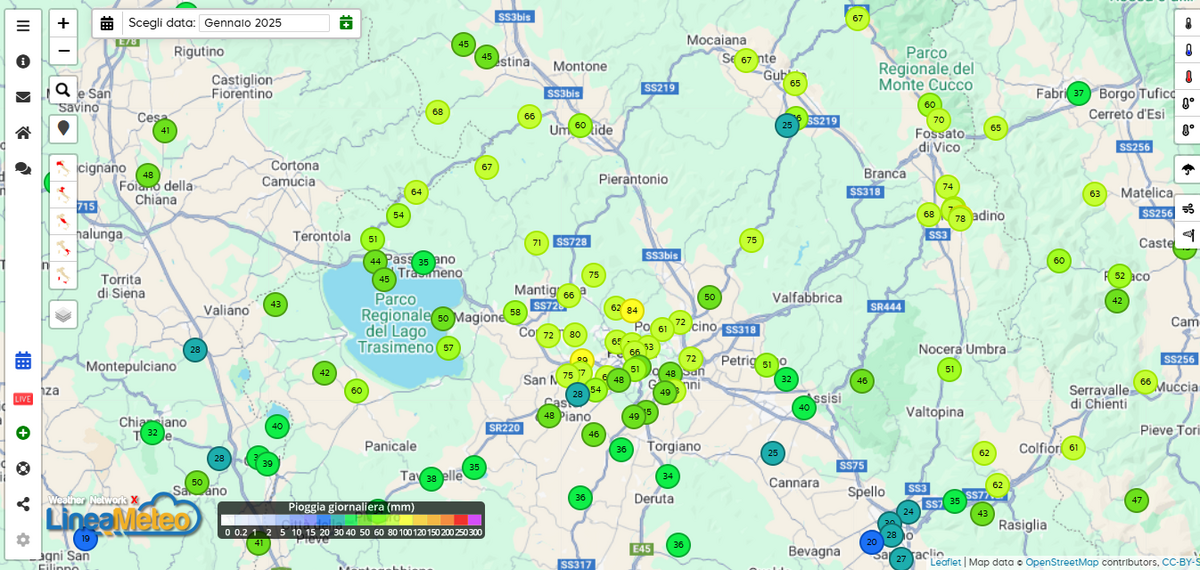Click the green calendar-plus icon
The image size is (1200, 570).
pos(346,23)
